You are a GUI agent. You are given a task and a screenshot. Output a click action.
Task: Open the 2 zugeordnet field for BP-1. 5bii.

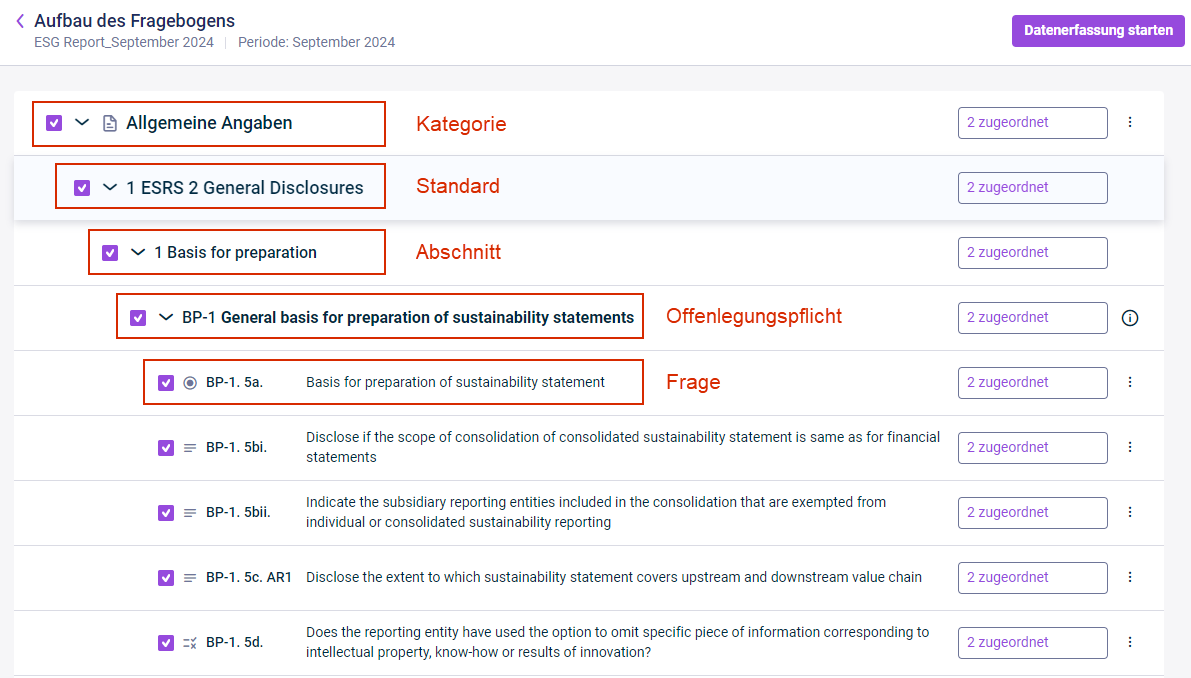coord(1032,512)
